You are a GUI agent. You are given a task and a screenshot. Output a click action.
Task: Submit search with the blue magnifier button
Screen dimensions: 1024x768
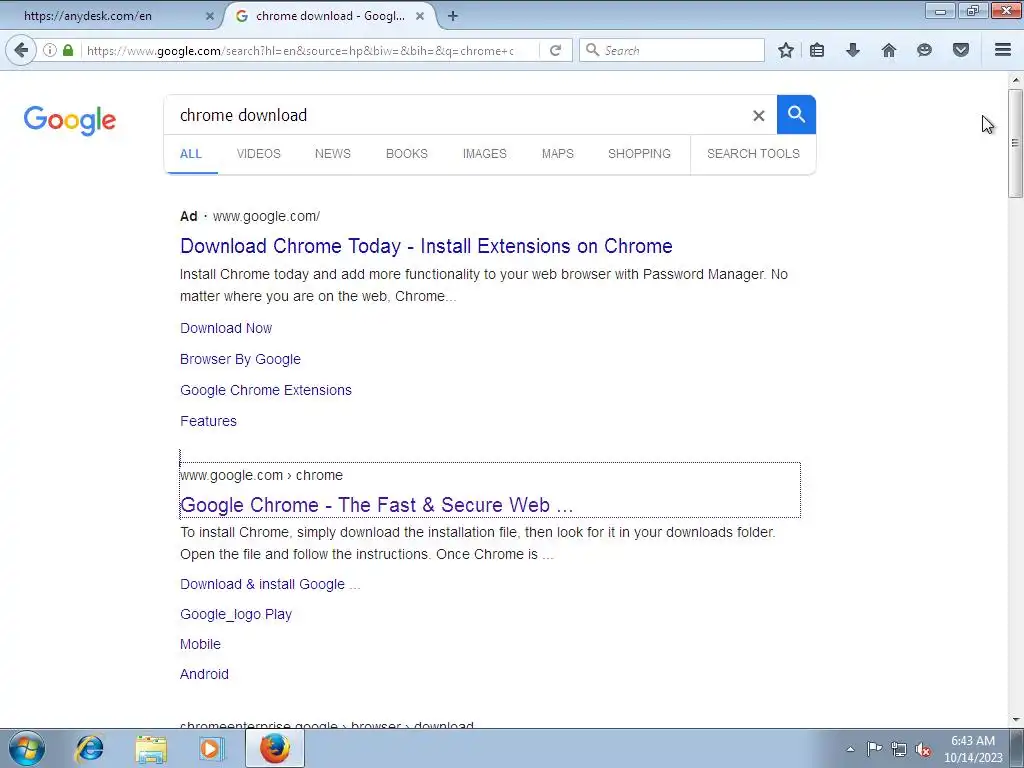pos(796,115)
